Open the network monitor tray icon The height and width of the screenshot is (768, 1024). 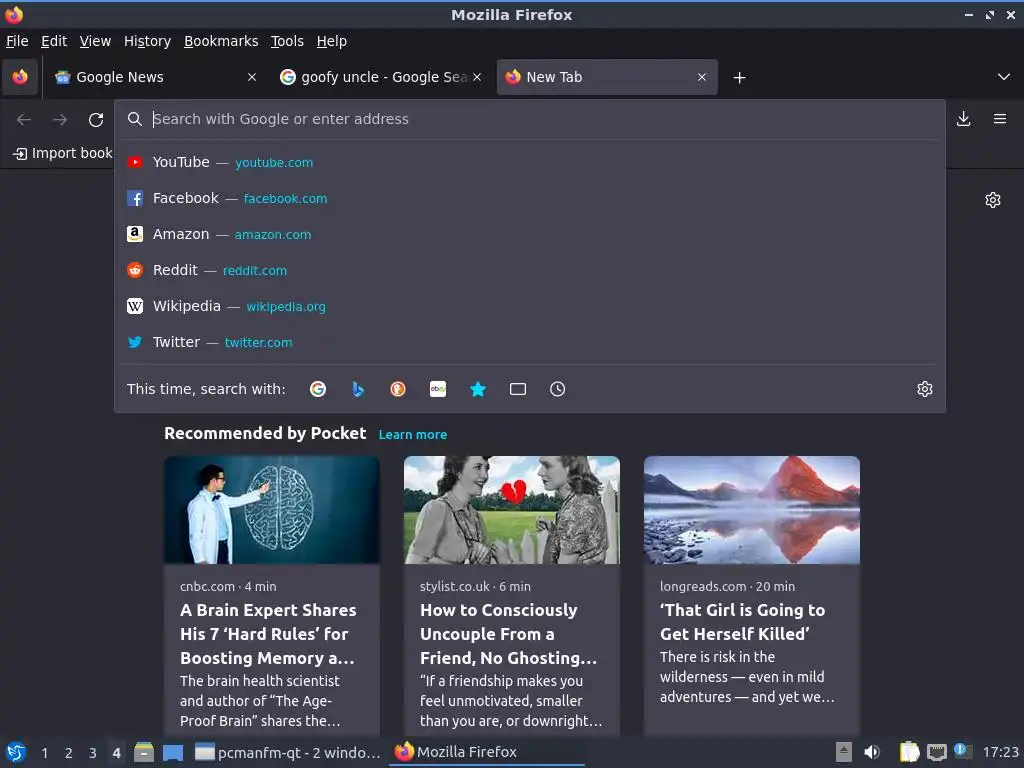pos(937,752)
